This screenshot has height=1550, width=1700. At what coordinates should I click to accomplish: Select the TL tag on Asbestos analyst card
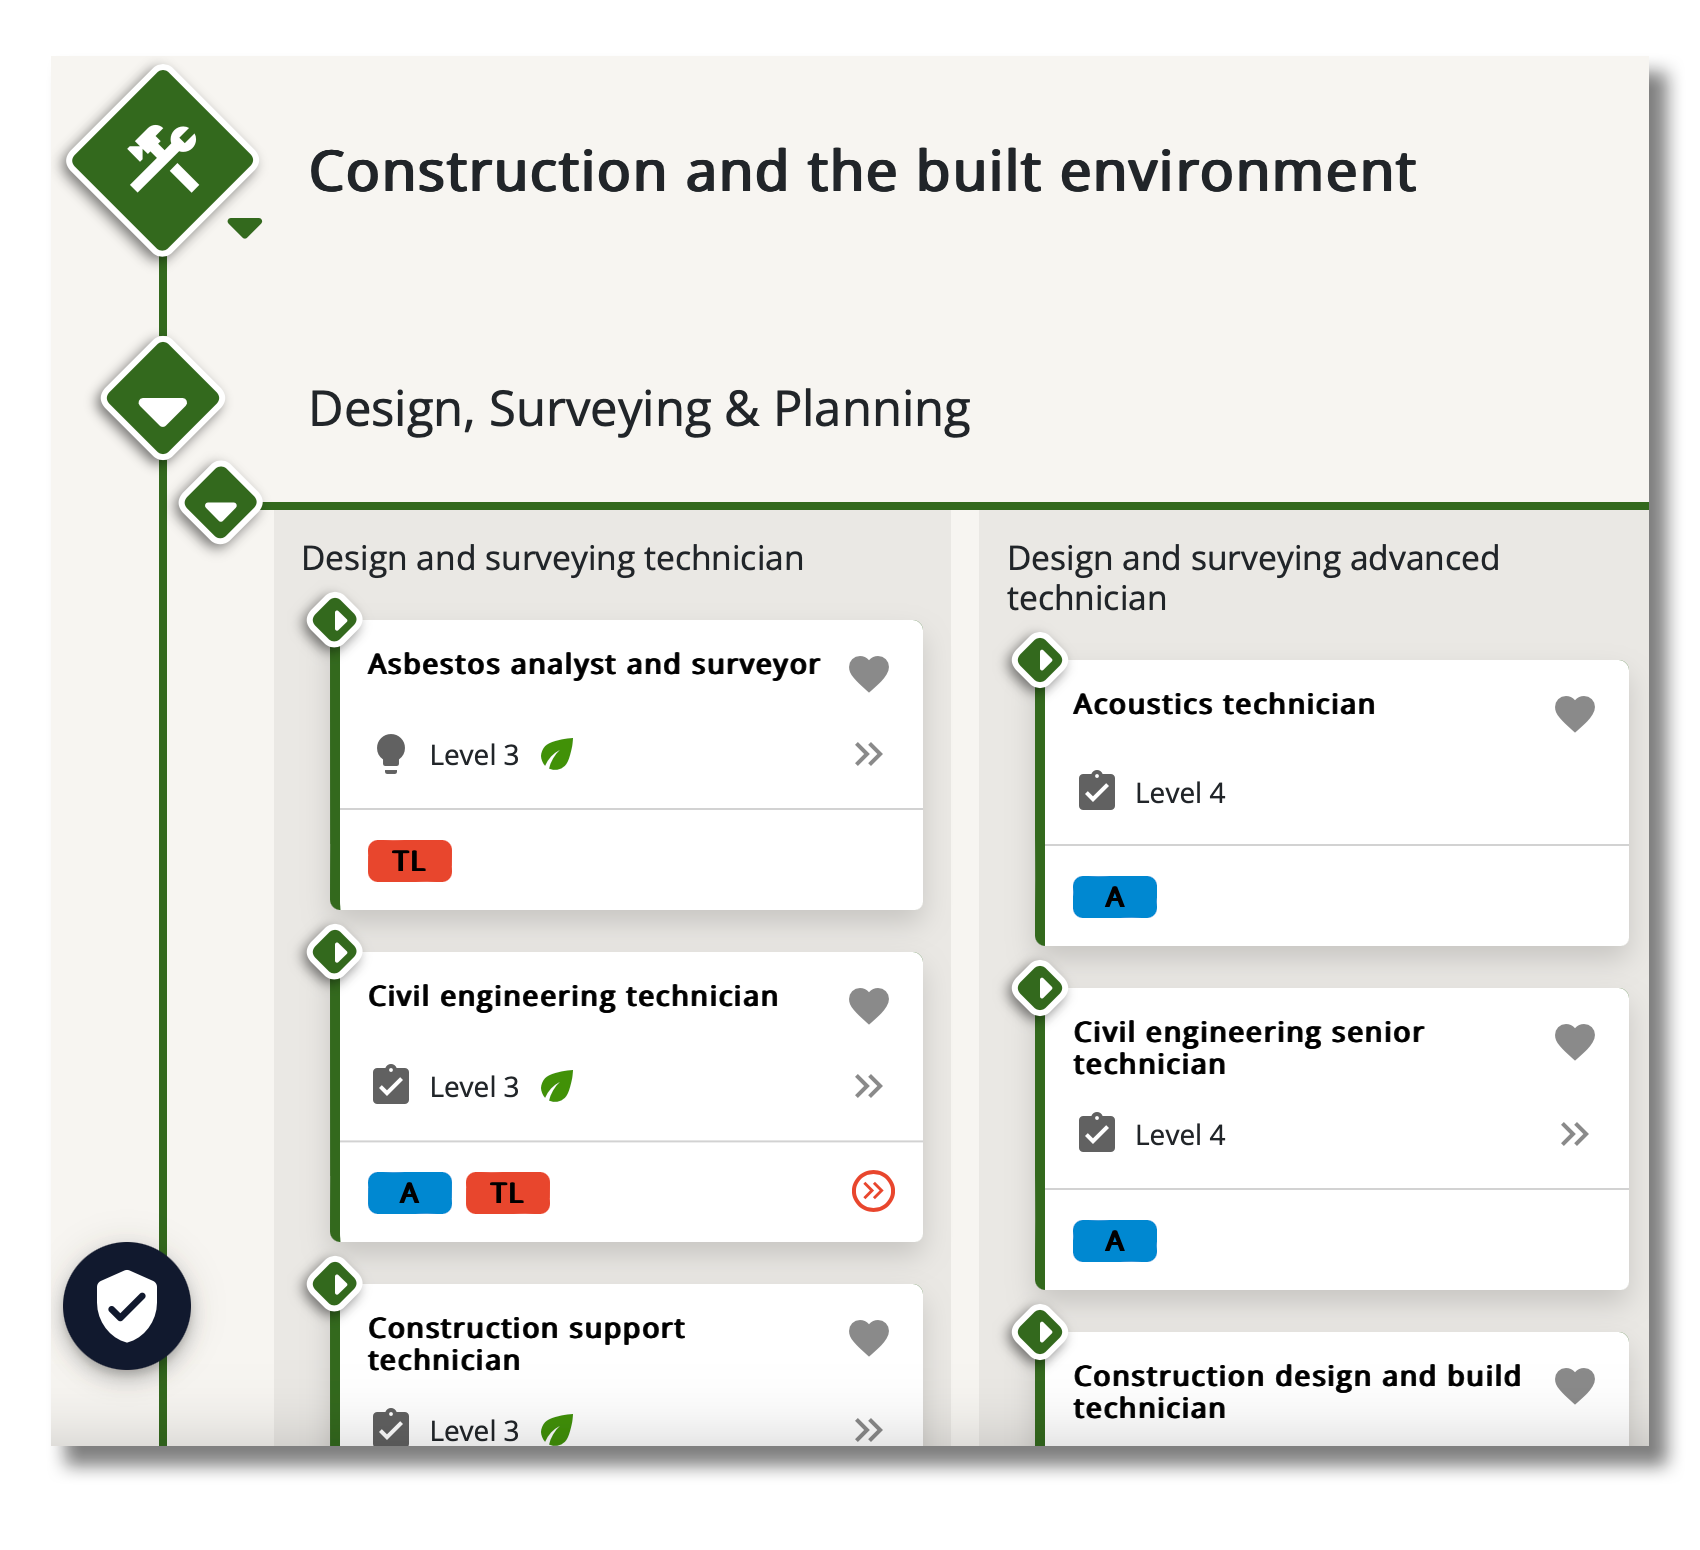pyautogui.click(x=409, y=861)
